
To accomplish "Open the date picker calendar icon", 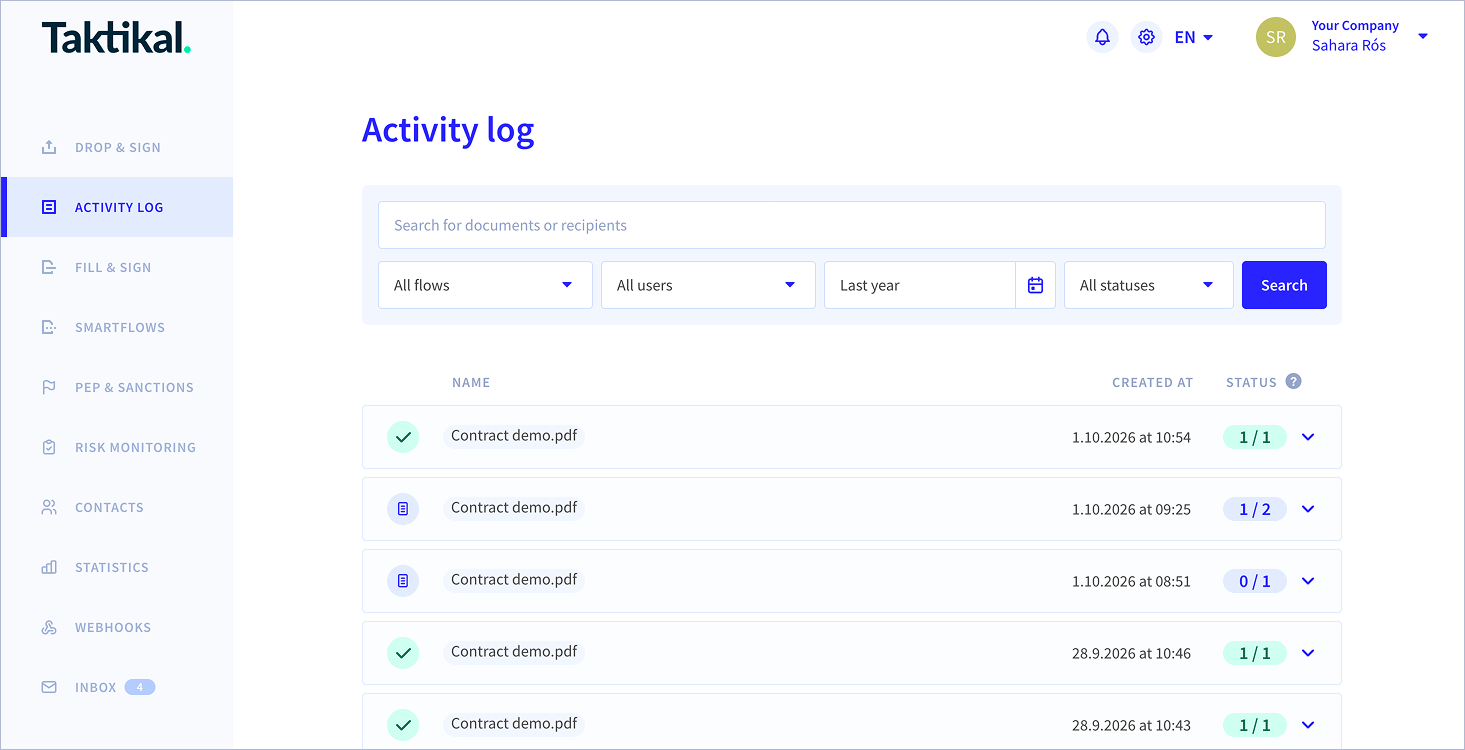I will click(x=1036, y=285).
